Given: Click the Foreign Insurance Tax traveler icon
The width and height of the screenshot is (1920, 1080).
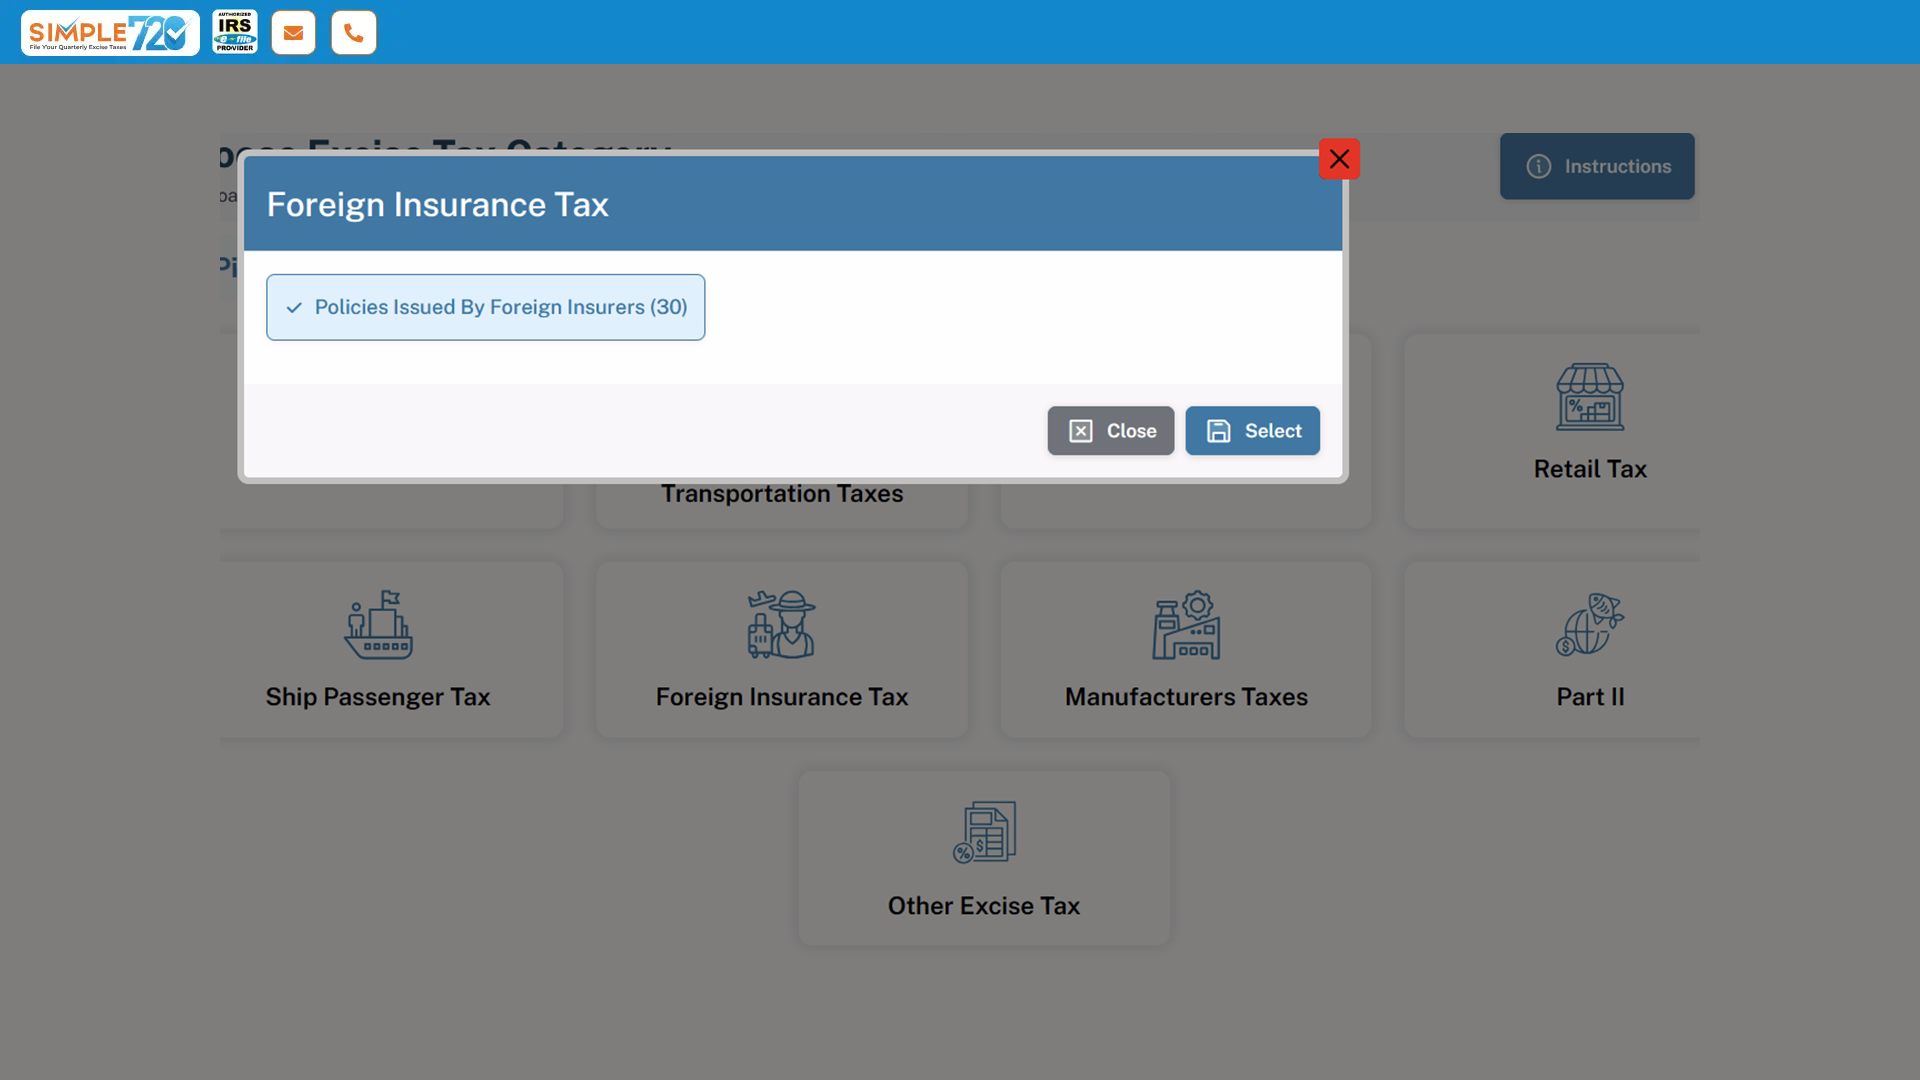Looking at the screenshot, I should pyautogui.click(x=782, y=625).
